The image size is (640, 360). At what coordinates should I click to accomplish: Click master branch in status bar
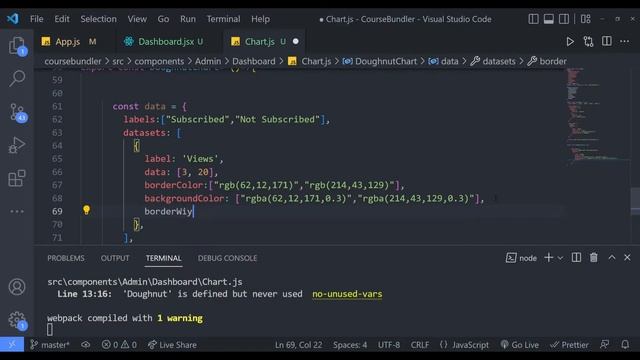50,344
